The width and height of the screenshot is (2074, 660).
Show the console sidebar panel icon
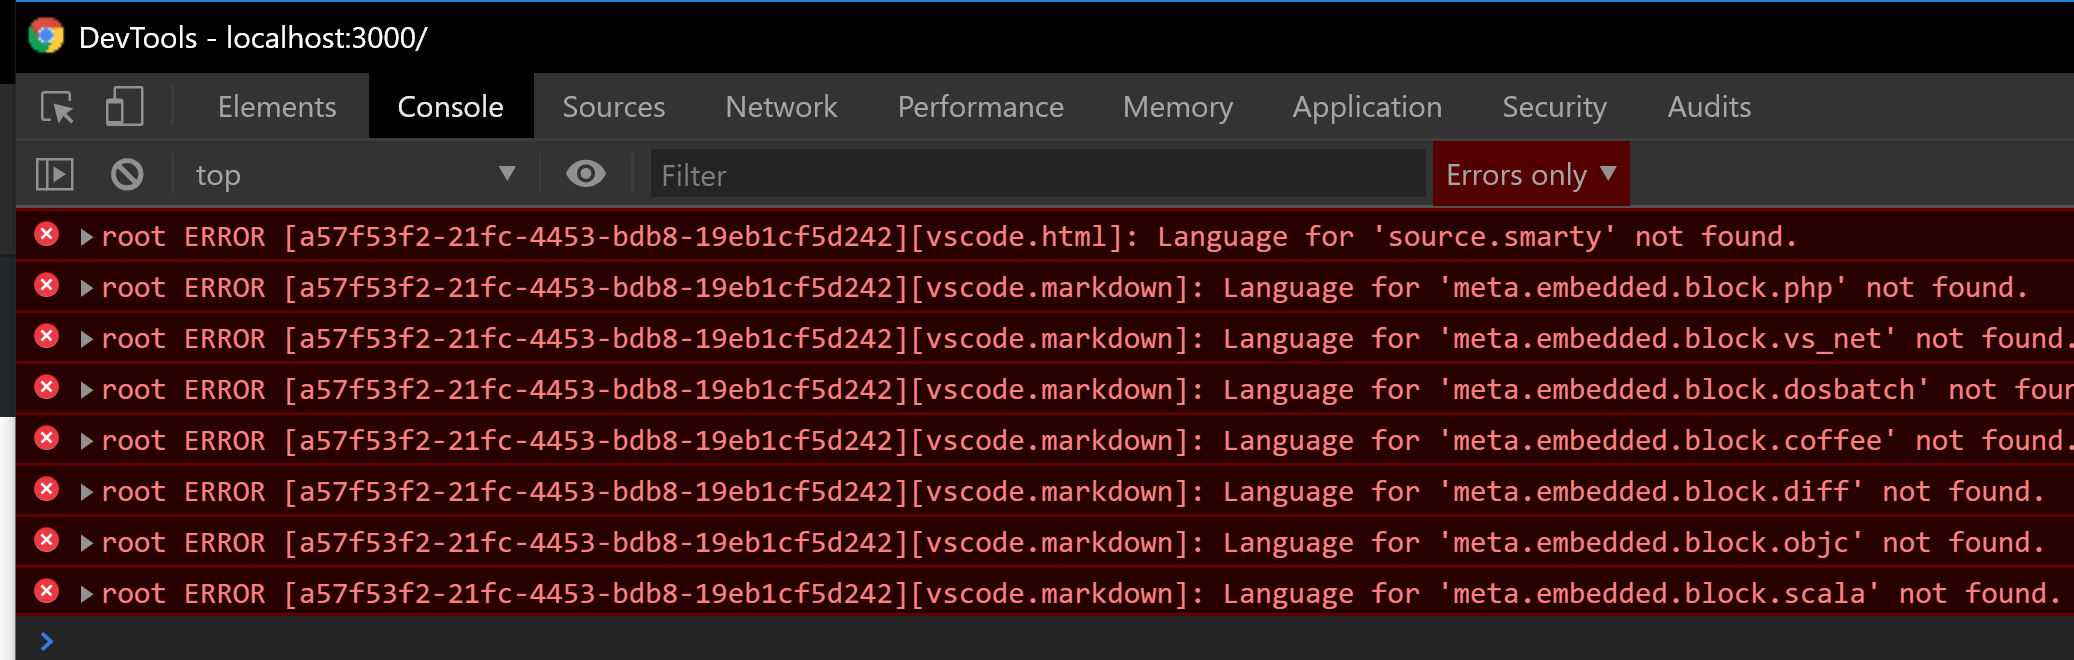point(55,175)
